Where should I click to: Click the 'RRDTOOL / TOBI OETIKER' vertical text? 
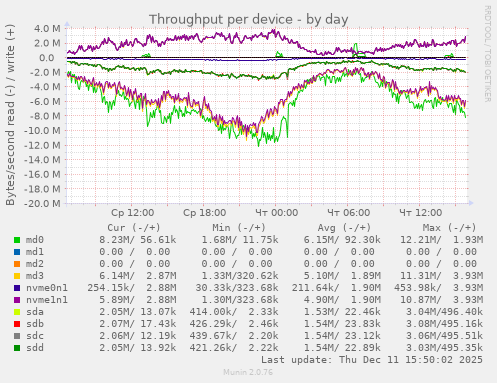(x=487, y=54)
